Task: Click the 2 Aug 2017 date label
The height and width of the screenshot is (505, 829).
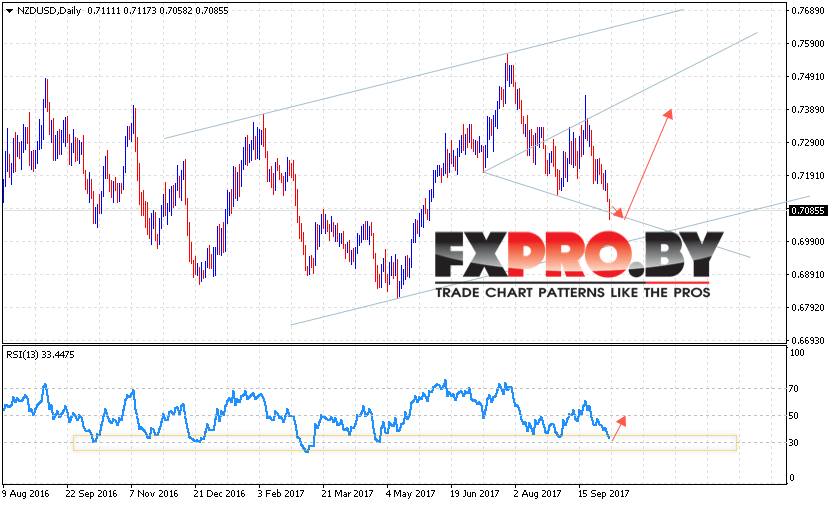Action: pyautogui.click(x=538, y=494)
